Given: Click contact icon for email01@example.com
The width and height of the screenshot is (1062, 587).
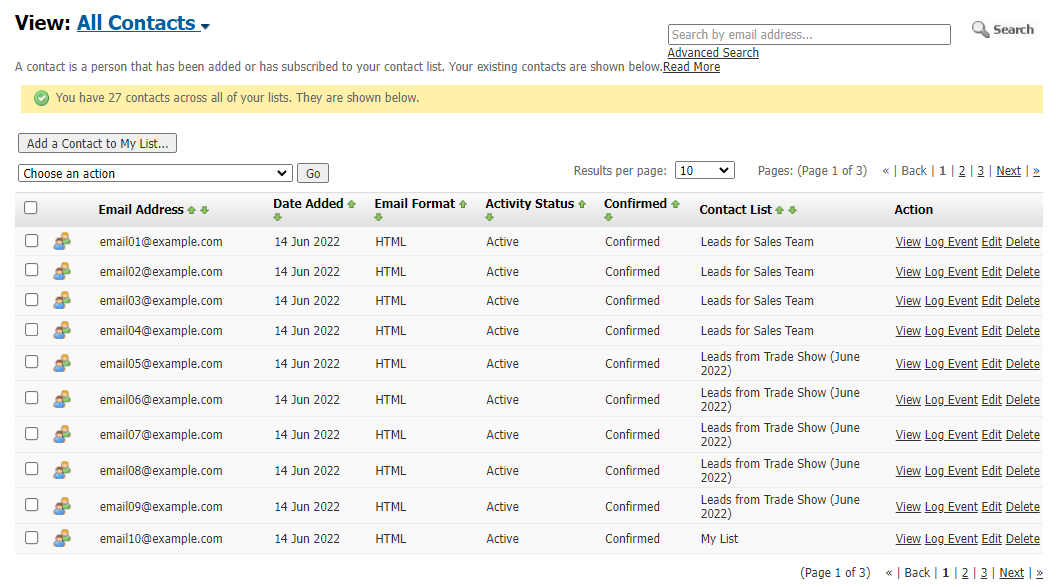Looking at the screenshot, I should coord(62,242).
